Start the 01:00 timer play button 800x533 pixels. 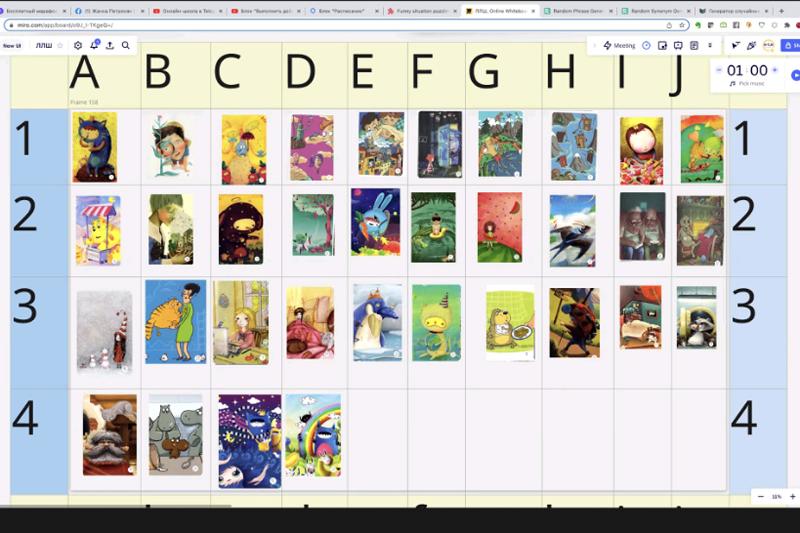(795, 75)
